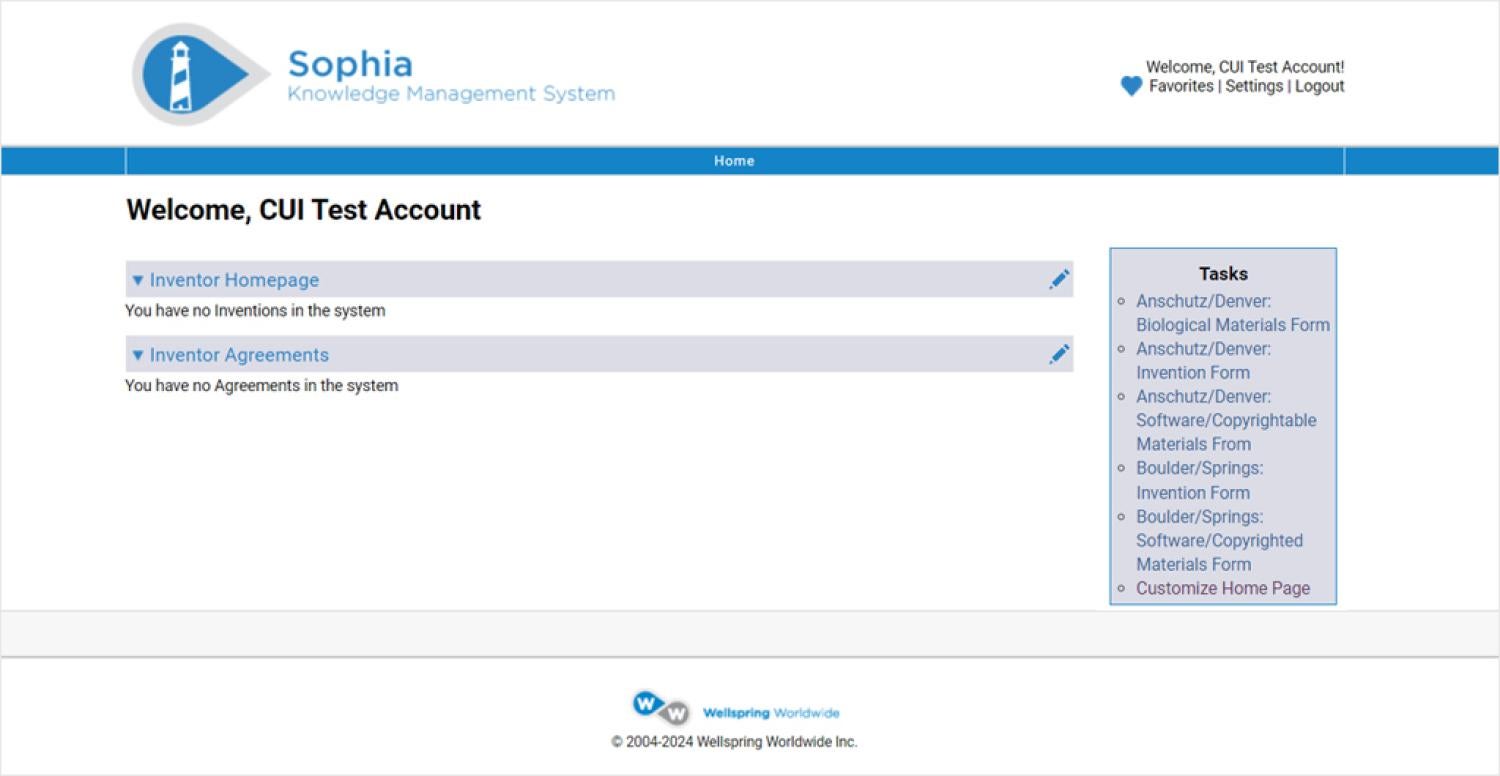1500x776 pixels.
Task: Collapse the Inventor Homepage triangle
Action: click(x=138, y=280)
